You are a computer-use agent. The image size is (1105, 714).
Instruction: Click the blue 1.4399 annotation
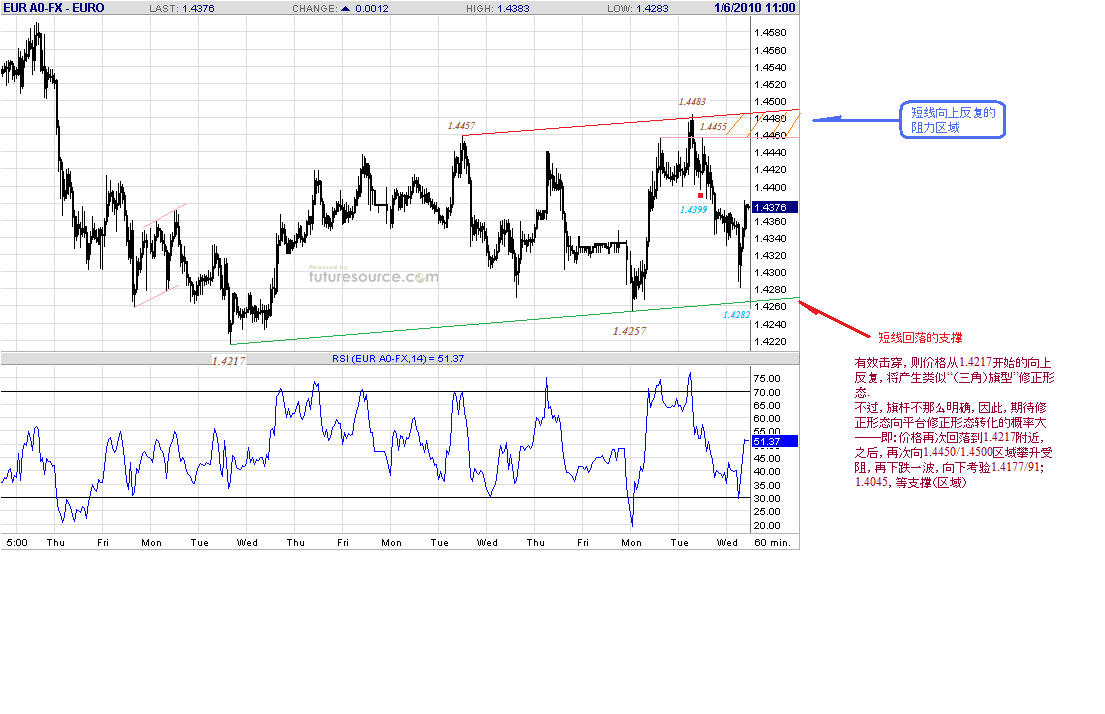(x=693, y=209)
